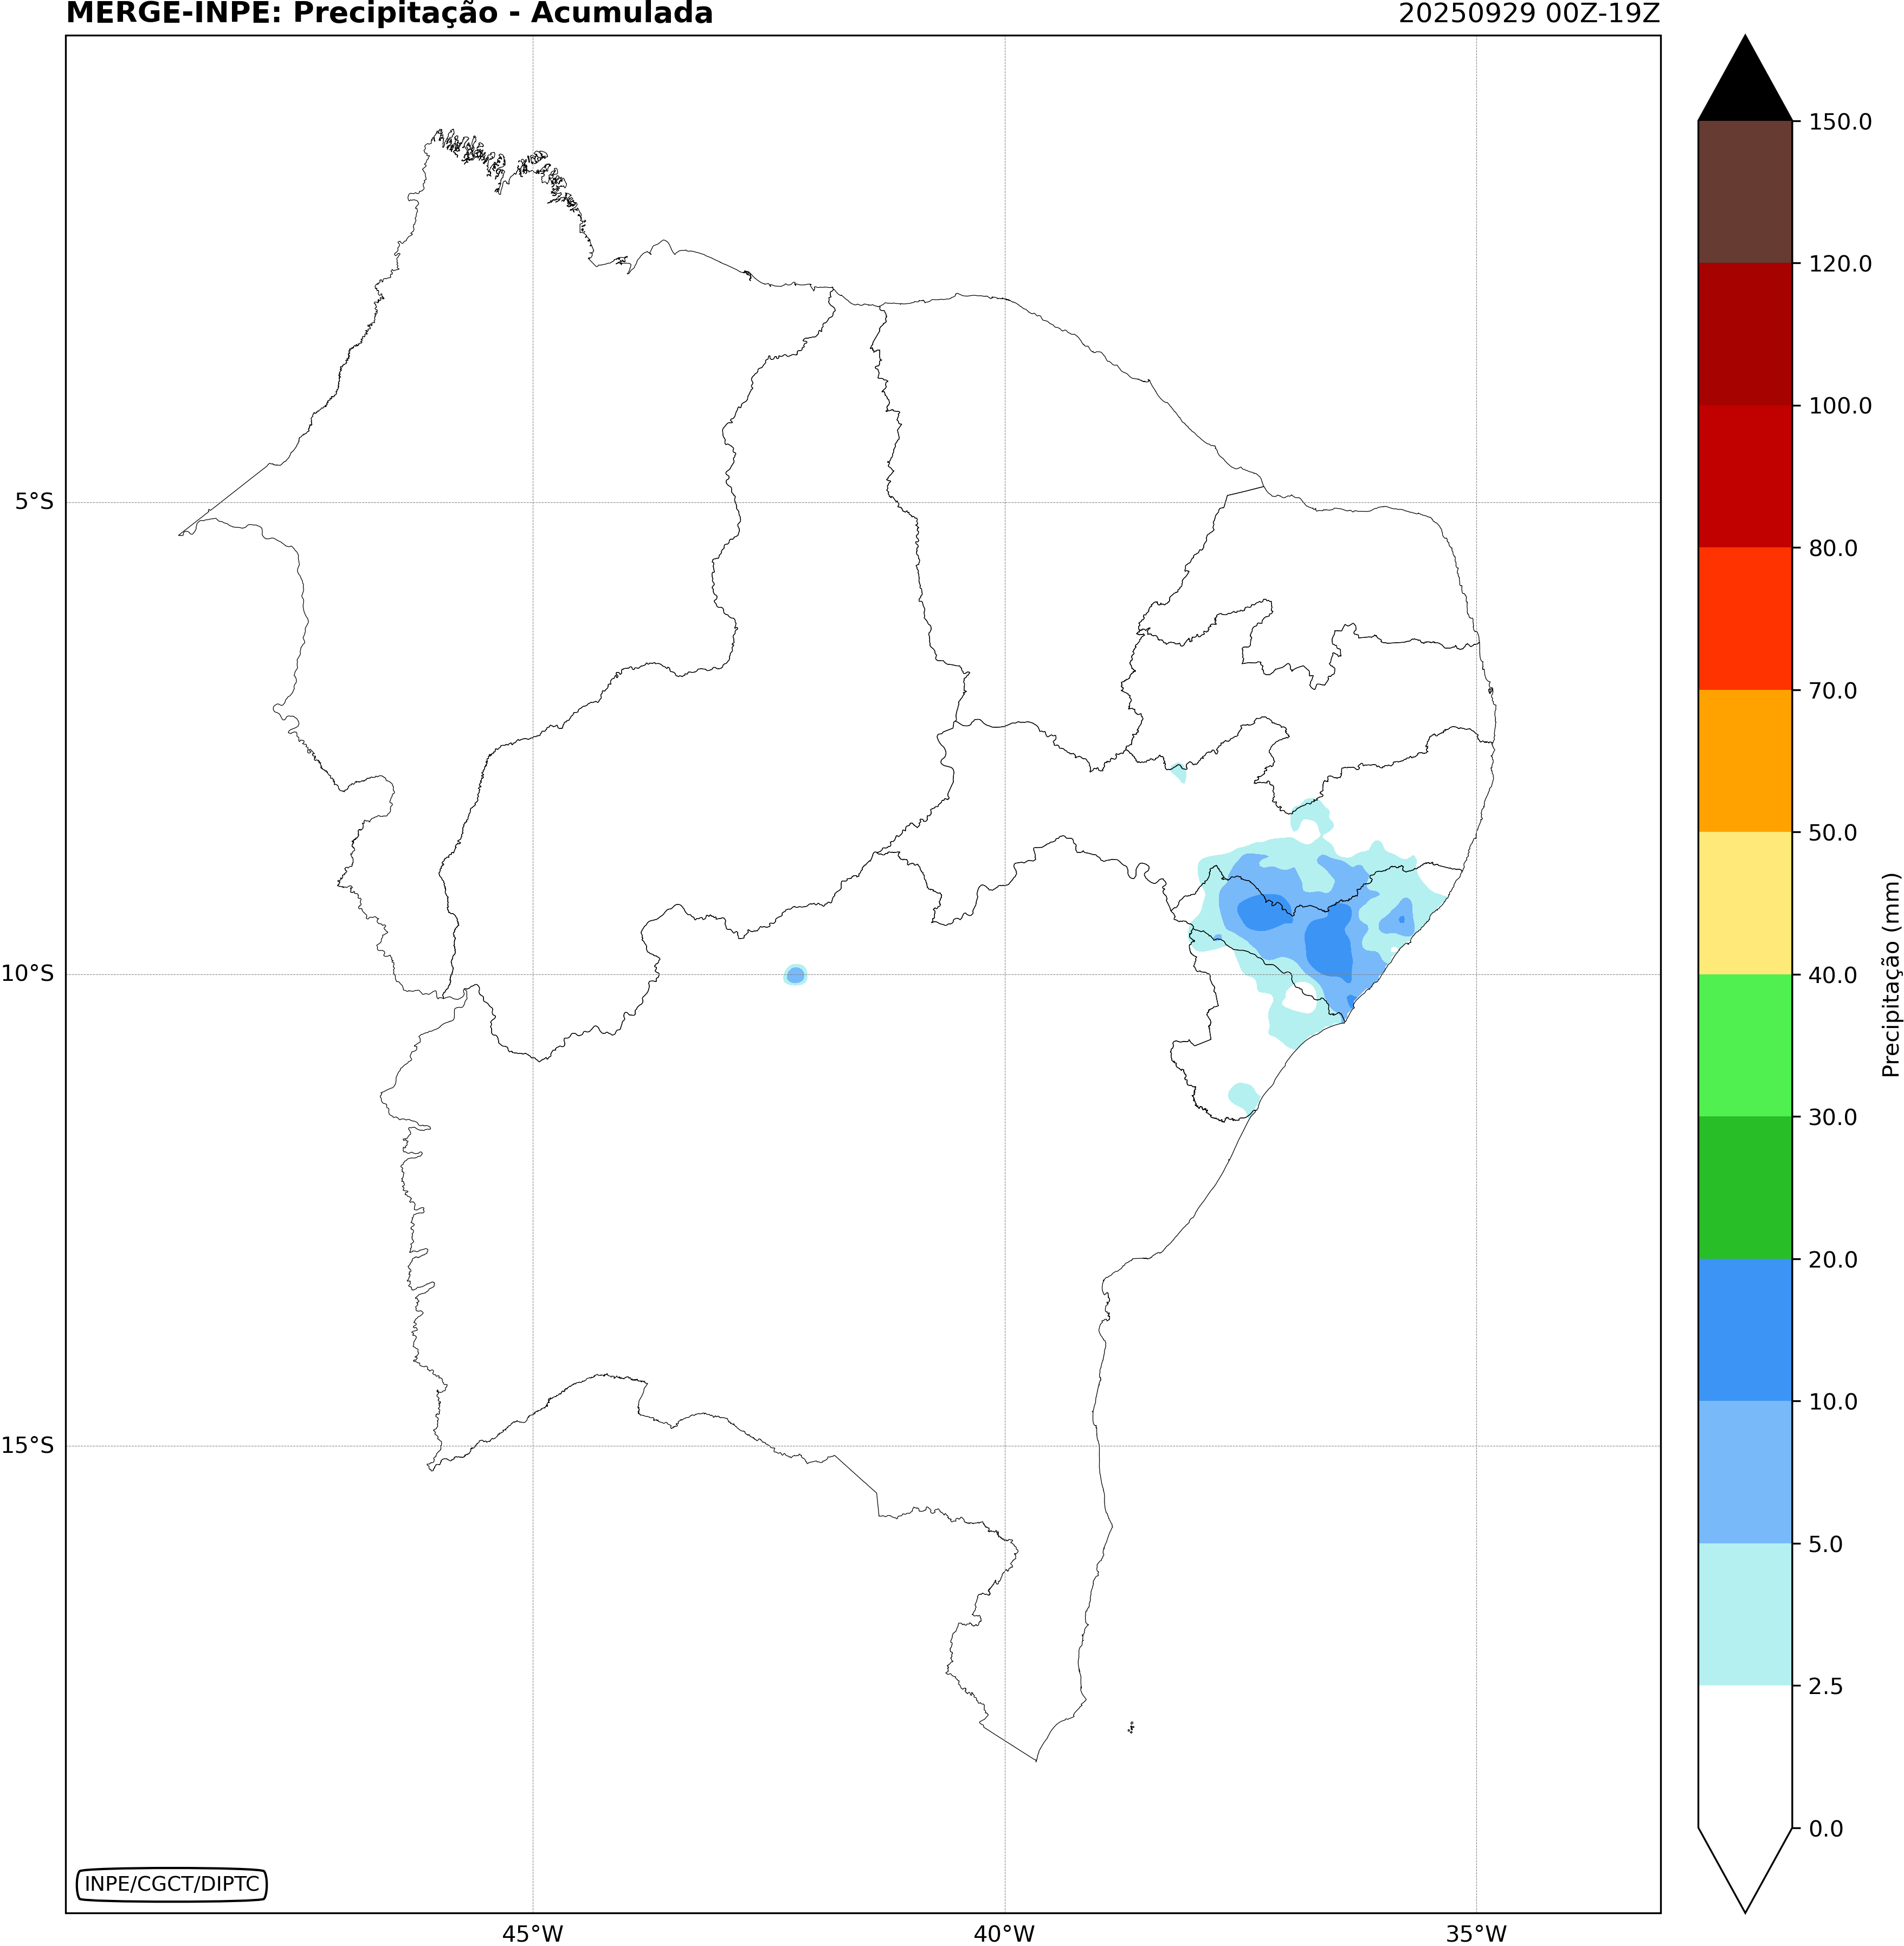The image size is (1904, 1946).
Task: Click the dark green 20-30 mm band
Action: [1745, 1187]
